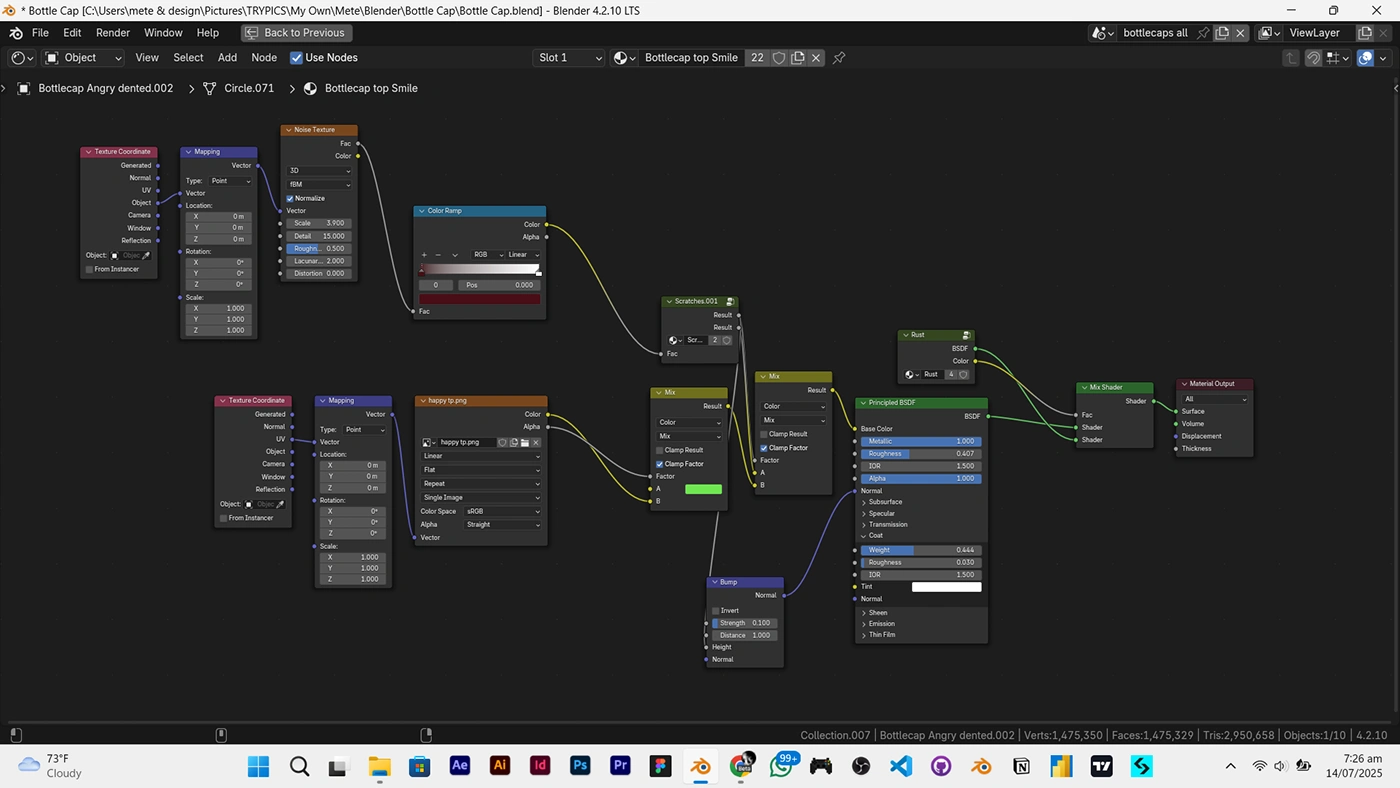Open After Effects from the taskbar

coord(460,766)
